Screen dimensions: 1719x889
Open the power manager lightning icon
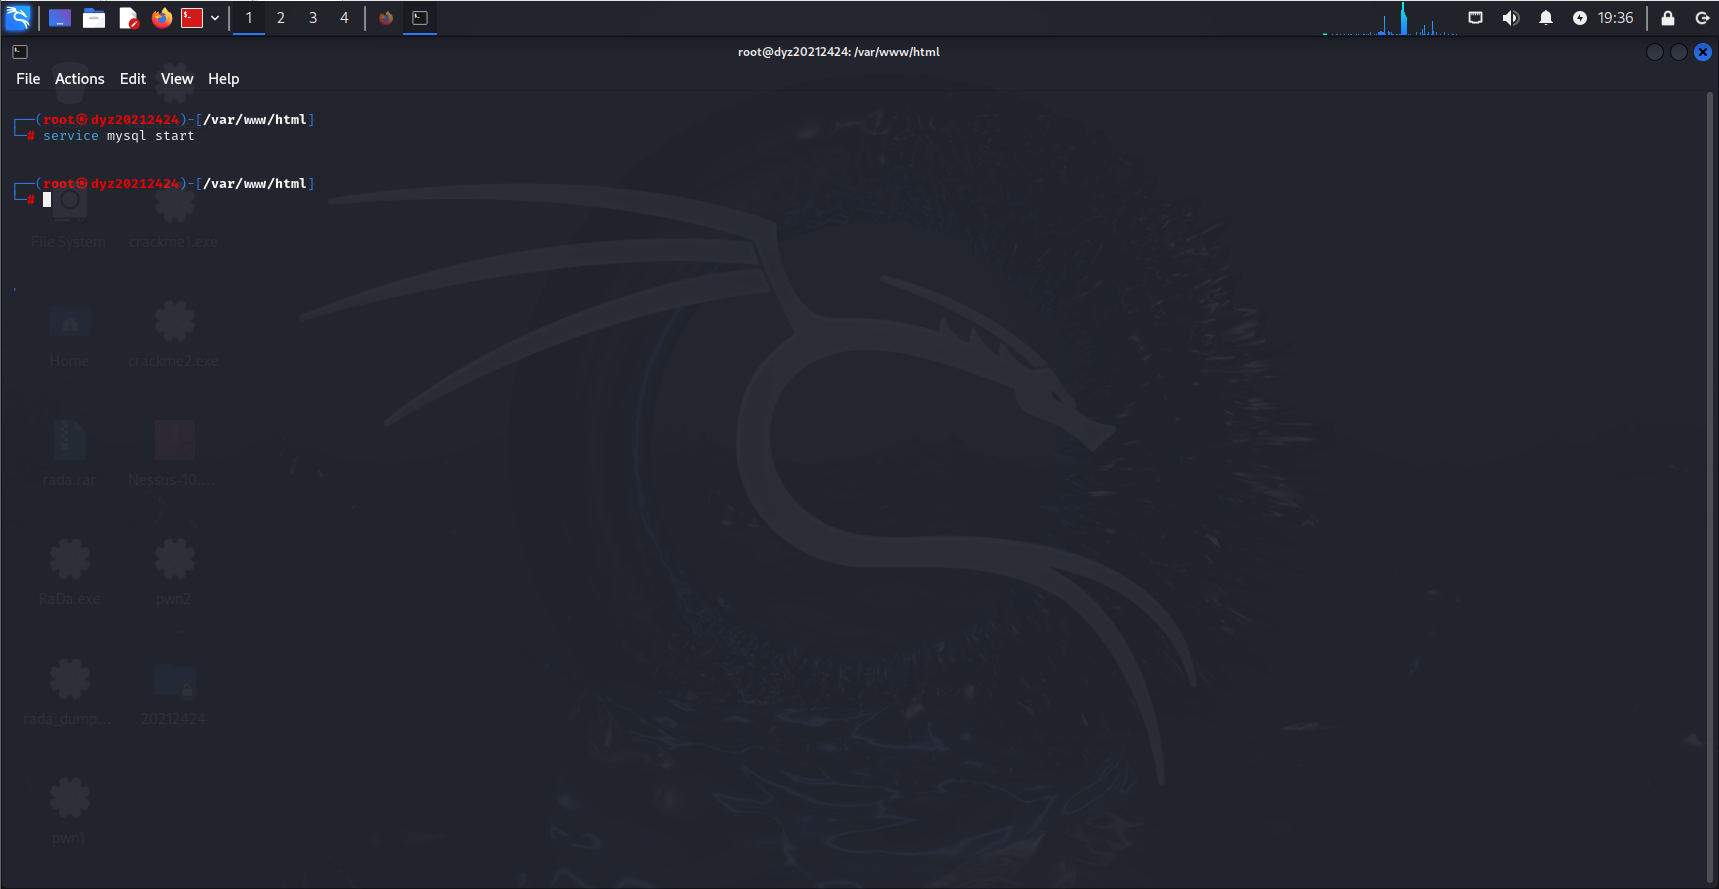tap(1580, 18)
